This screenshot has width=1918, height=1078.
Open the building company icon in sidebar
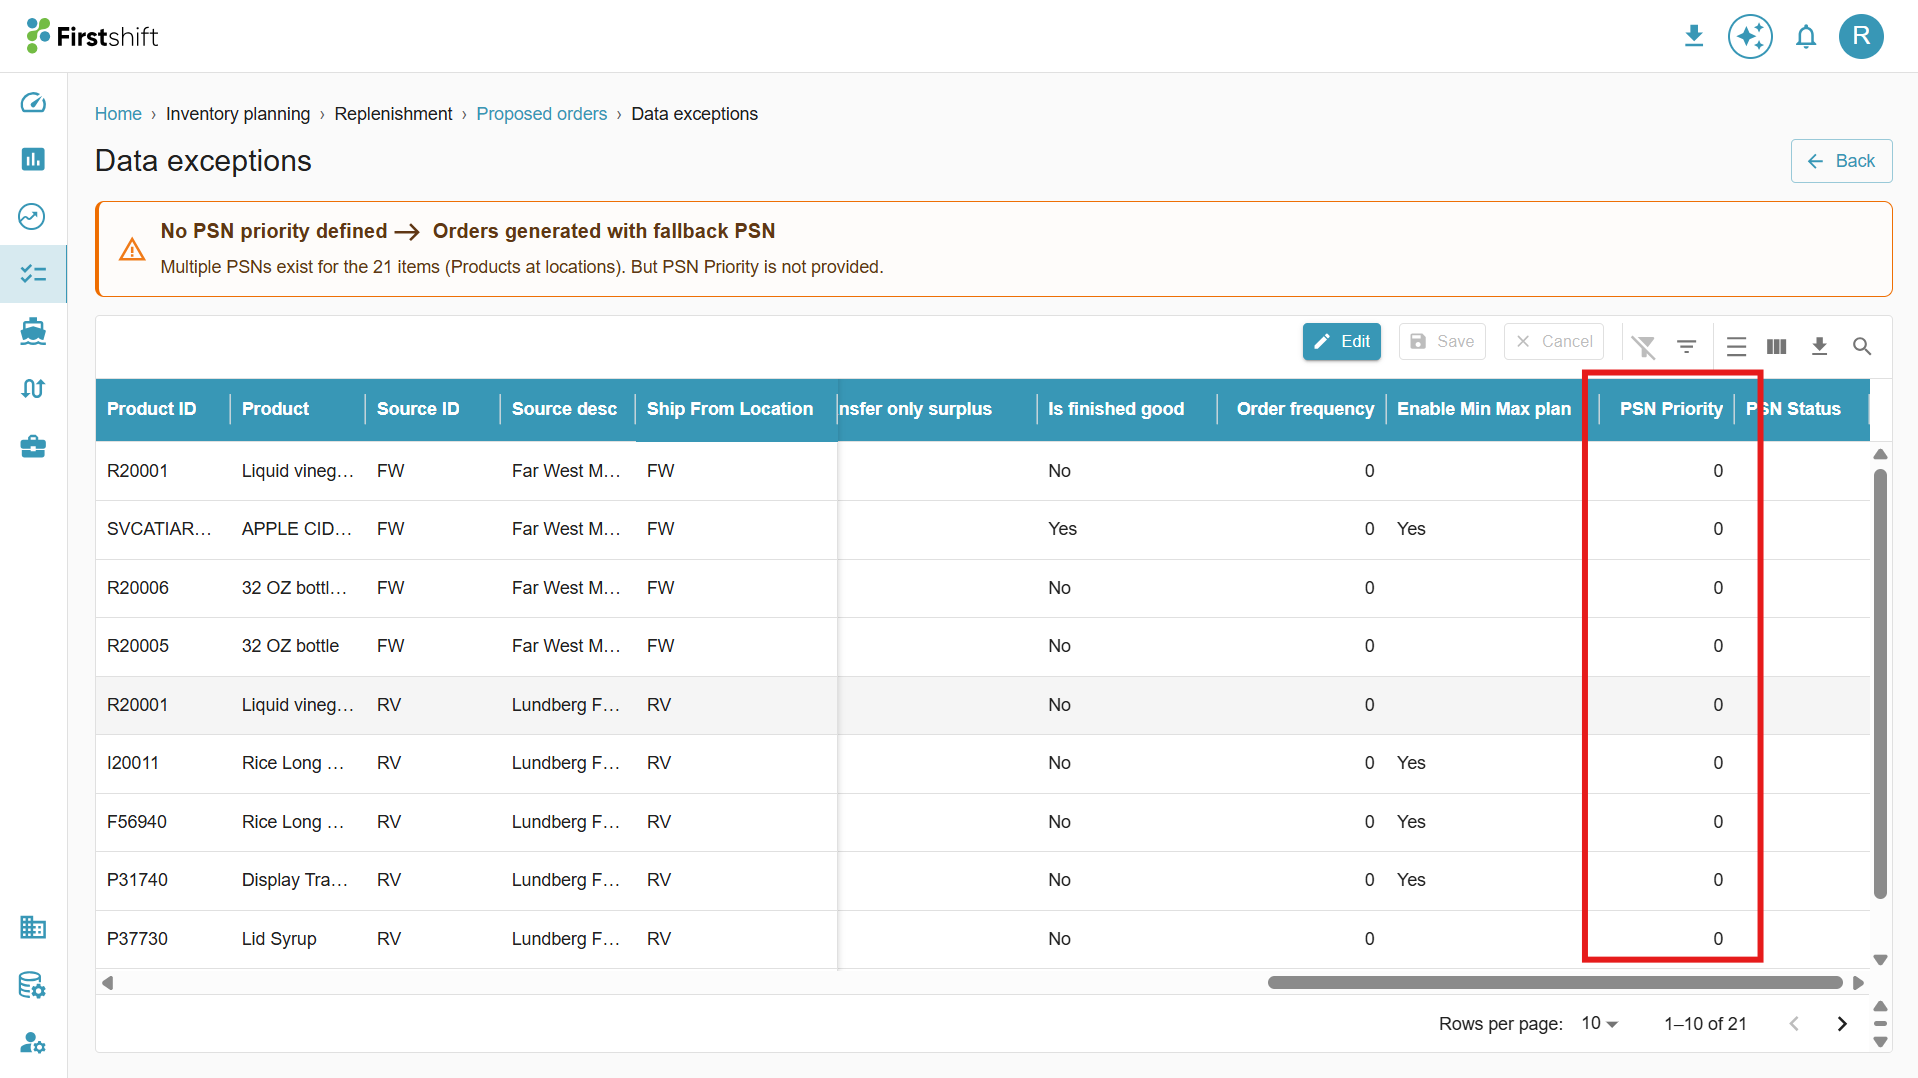point(33,927)
